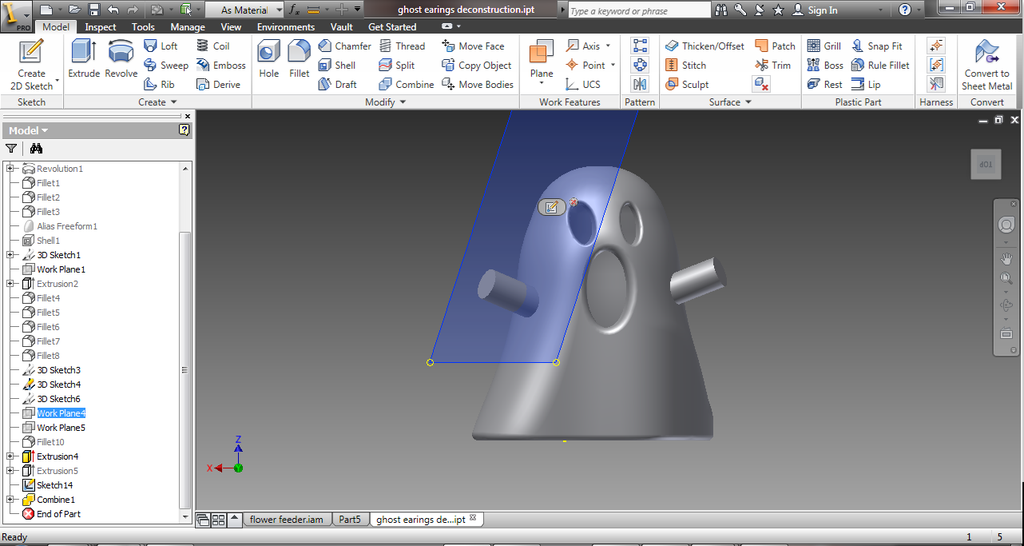The height and width of the screenshot is (546, 1024).
Task: Expand the Combine1 tree node
Action: coord(10,500)
